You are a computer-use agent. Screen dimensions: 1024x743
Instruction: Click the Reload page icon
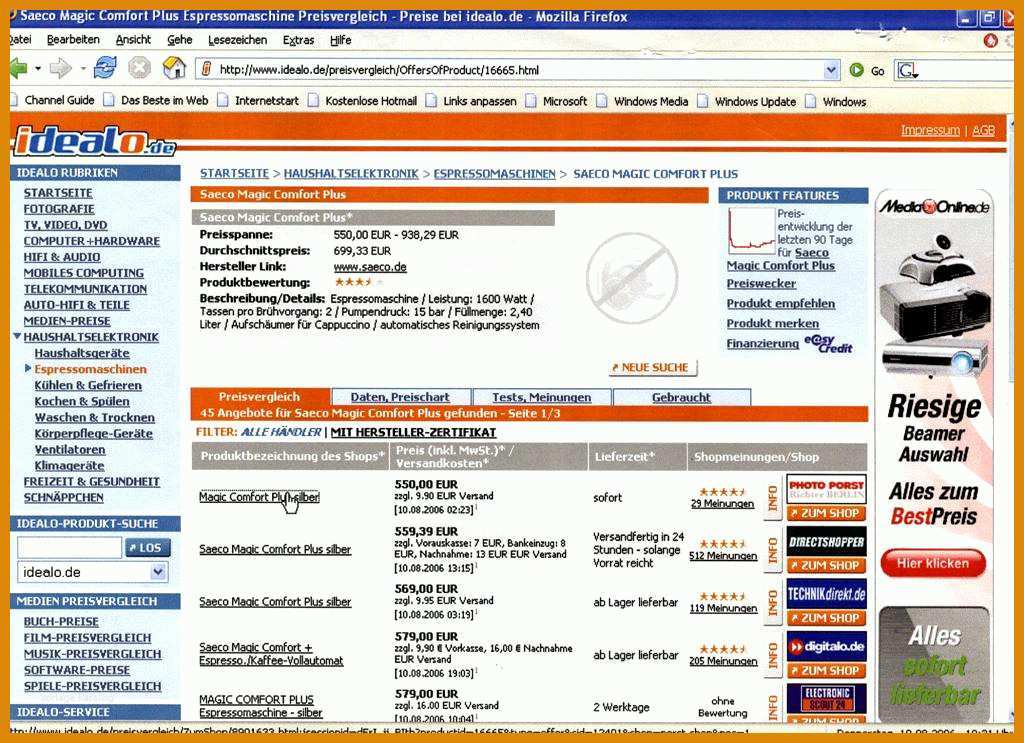point(104,68)
